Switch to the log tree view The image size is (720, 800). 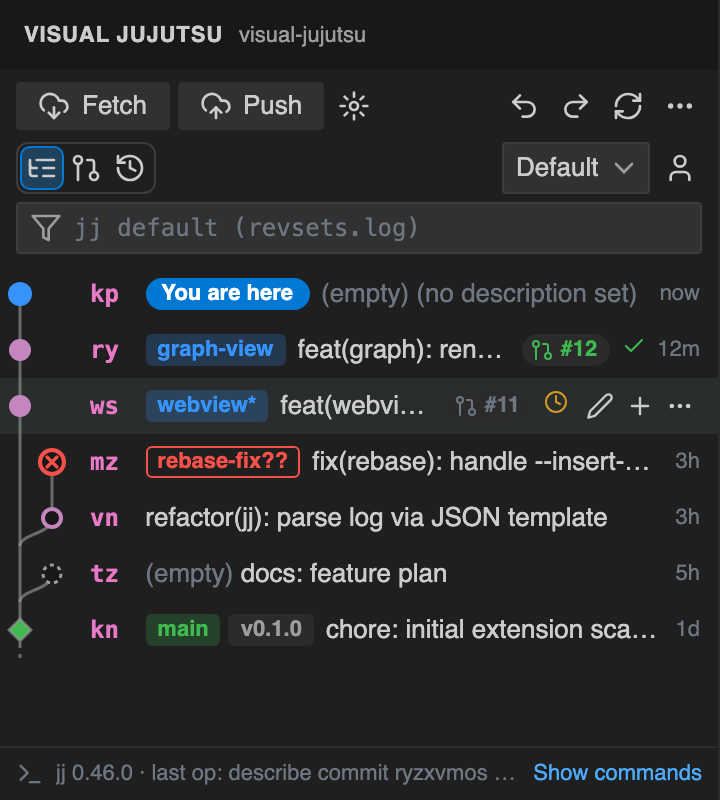point(42,168)
